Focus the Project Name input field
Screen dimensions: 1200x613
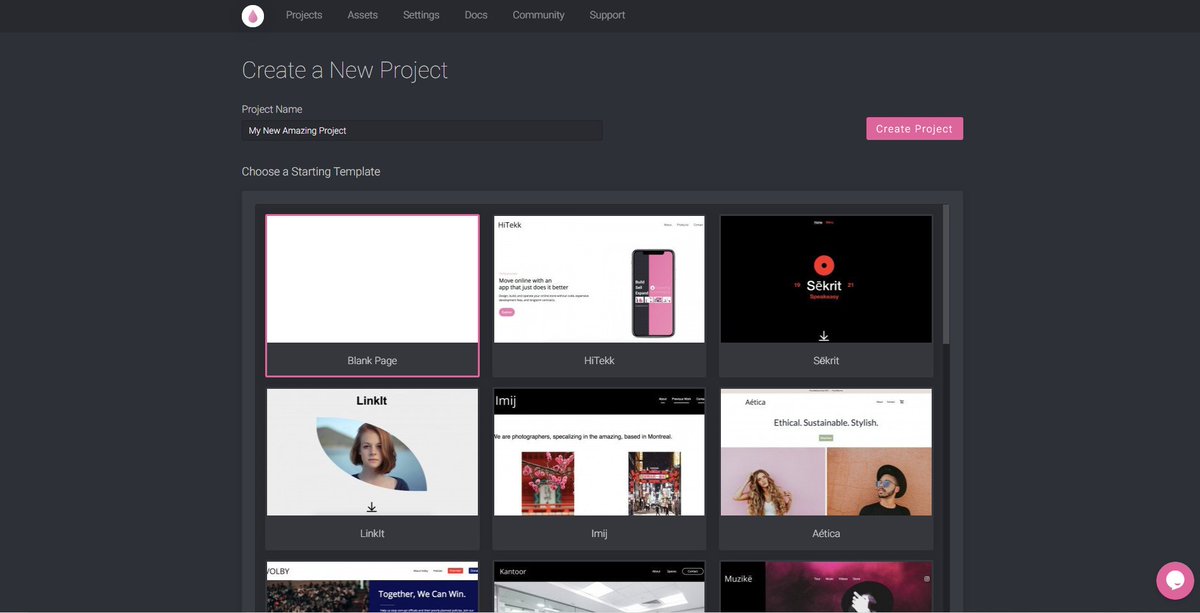pyautogui.click(x=422, y=130)
